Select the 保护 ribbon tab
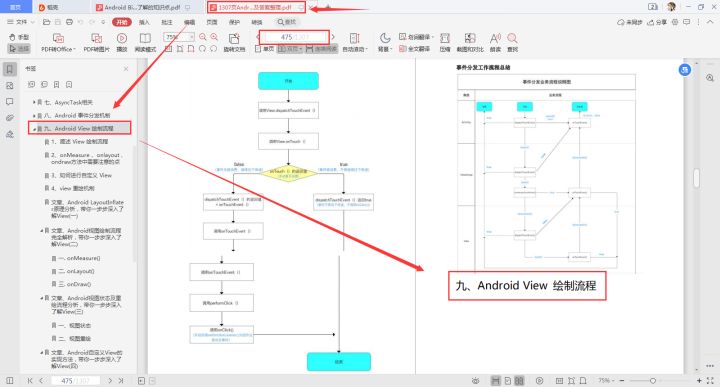Screen dimensions: 720x387 [x=234, y=22]
